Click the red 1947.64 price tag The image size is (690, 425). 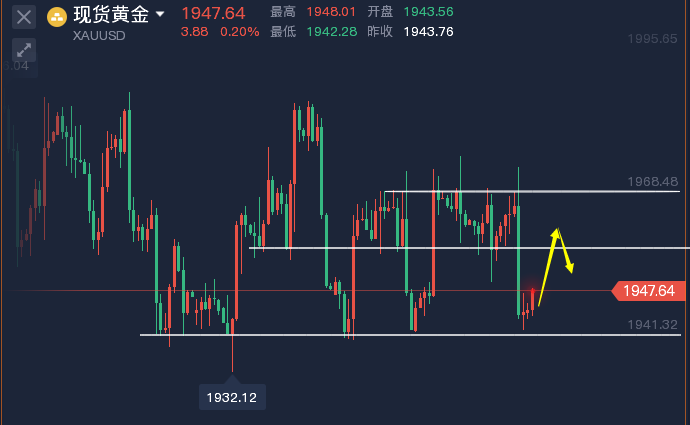(x=650, y=291)
